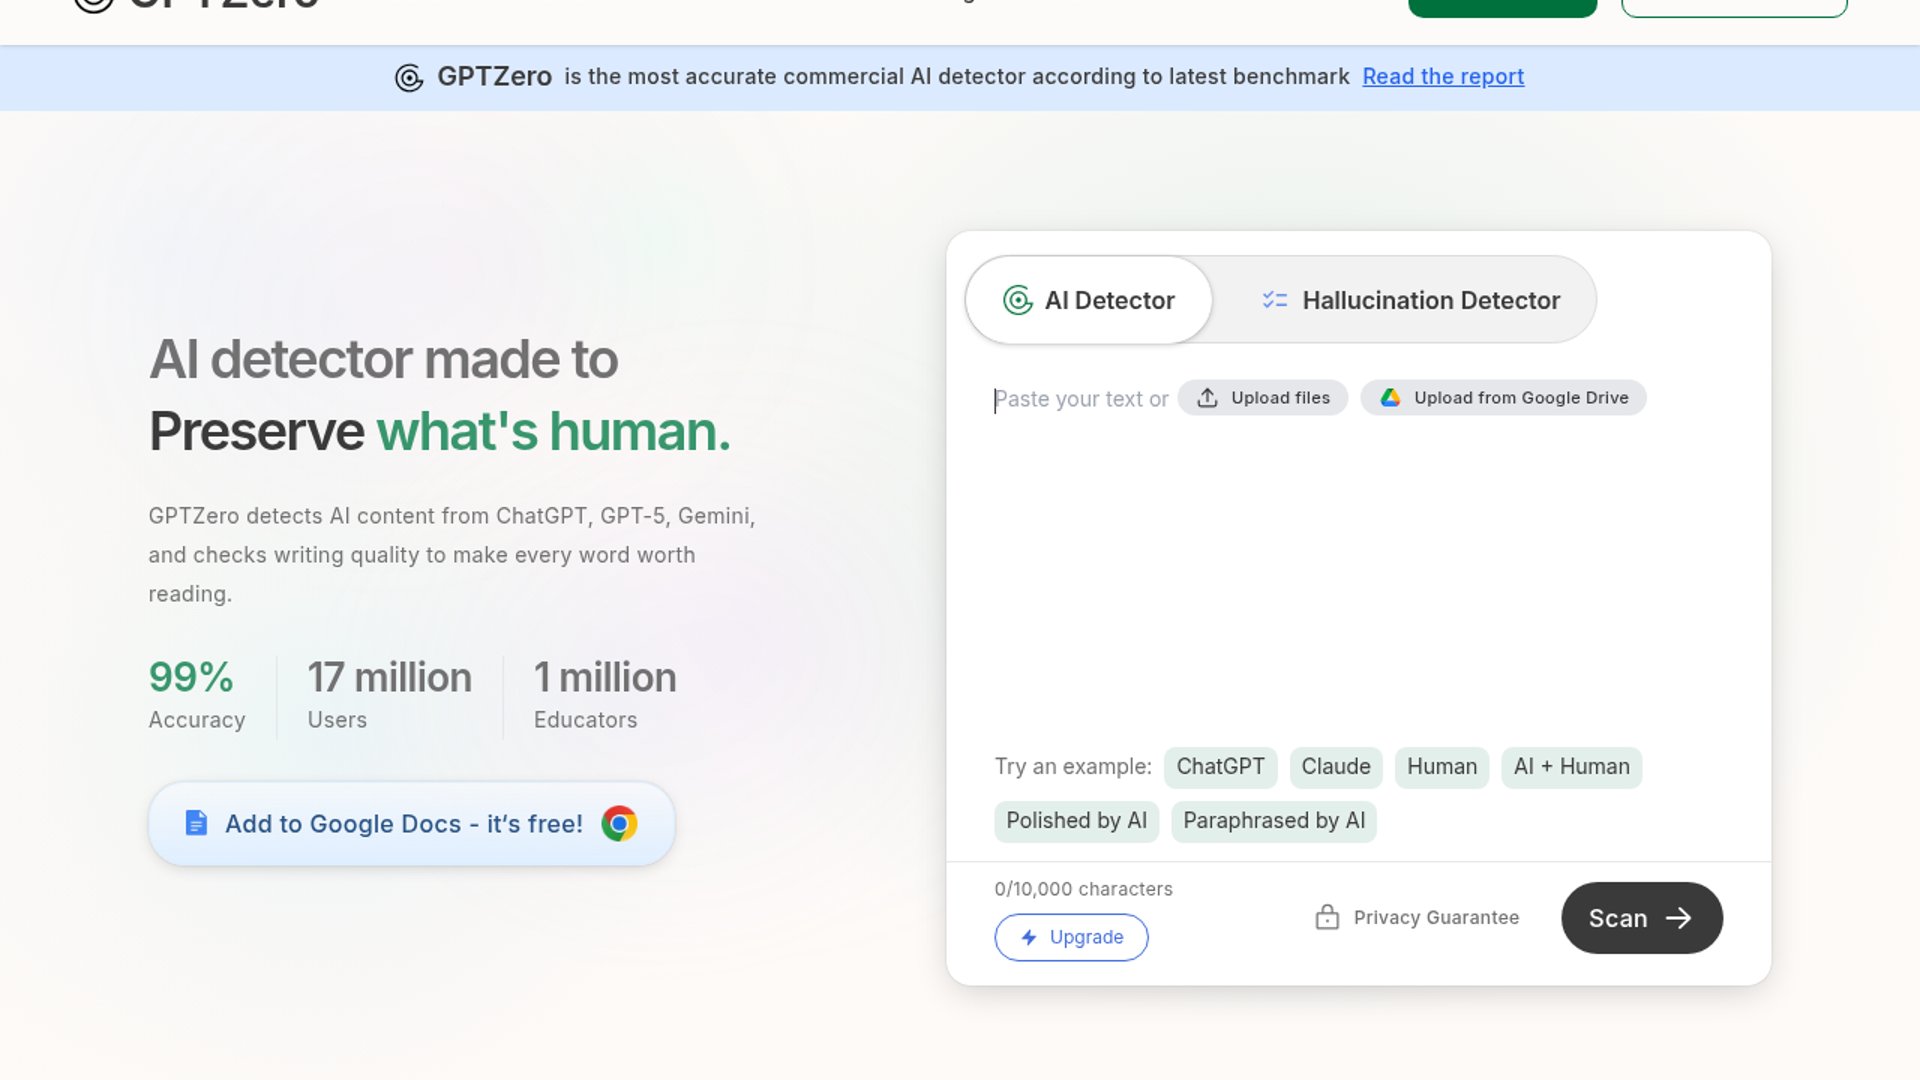Load the Claude example
This screenshot has width=1920, height=1080.
1335,767
